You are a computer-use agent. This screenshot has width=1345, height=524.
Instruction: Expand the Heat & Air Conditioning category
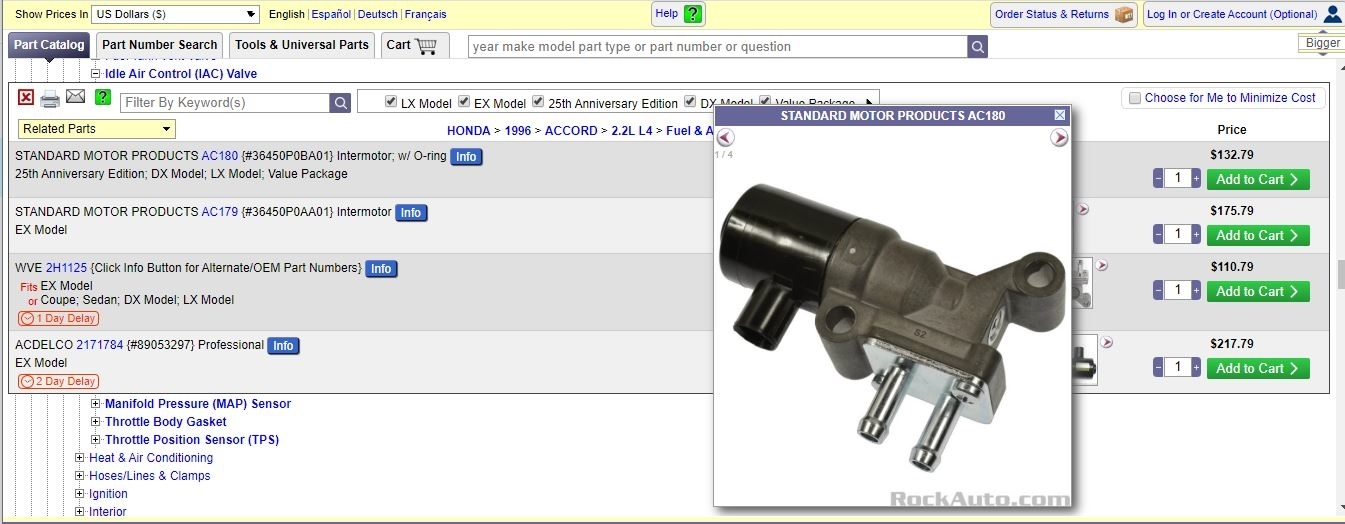80,458
